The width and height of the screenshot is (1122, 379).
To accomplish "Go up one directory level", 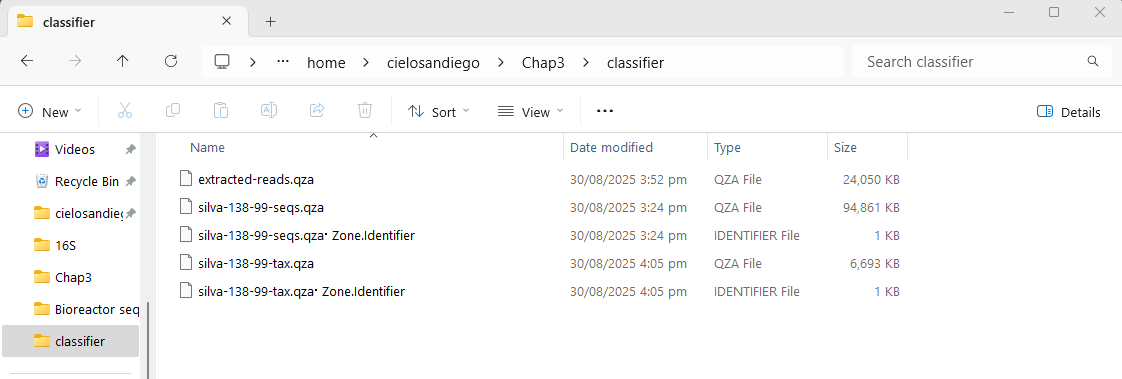I will 122,61.
